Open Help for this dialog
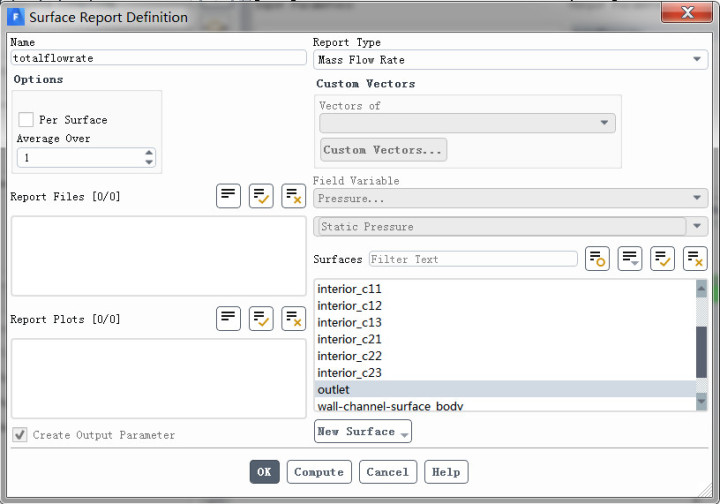This screenshot has height=504, width=720. pos(446,472)
